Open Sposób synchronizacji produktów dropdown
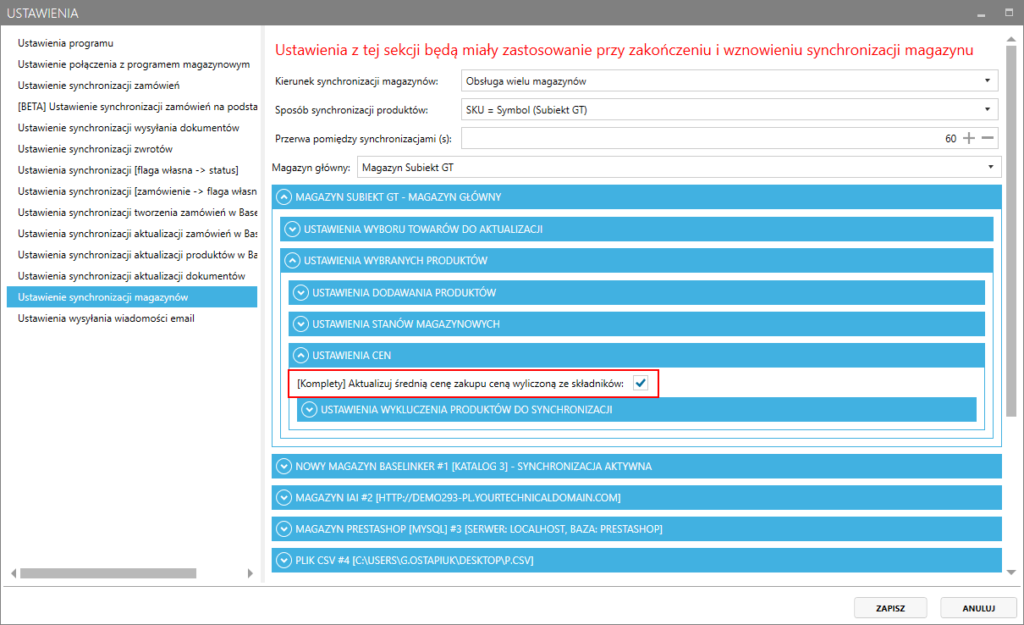1024x625 pixels. [x=729, y=110]
